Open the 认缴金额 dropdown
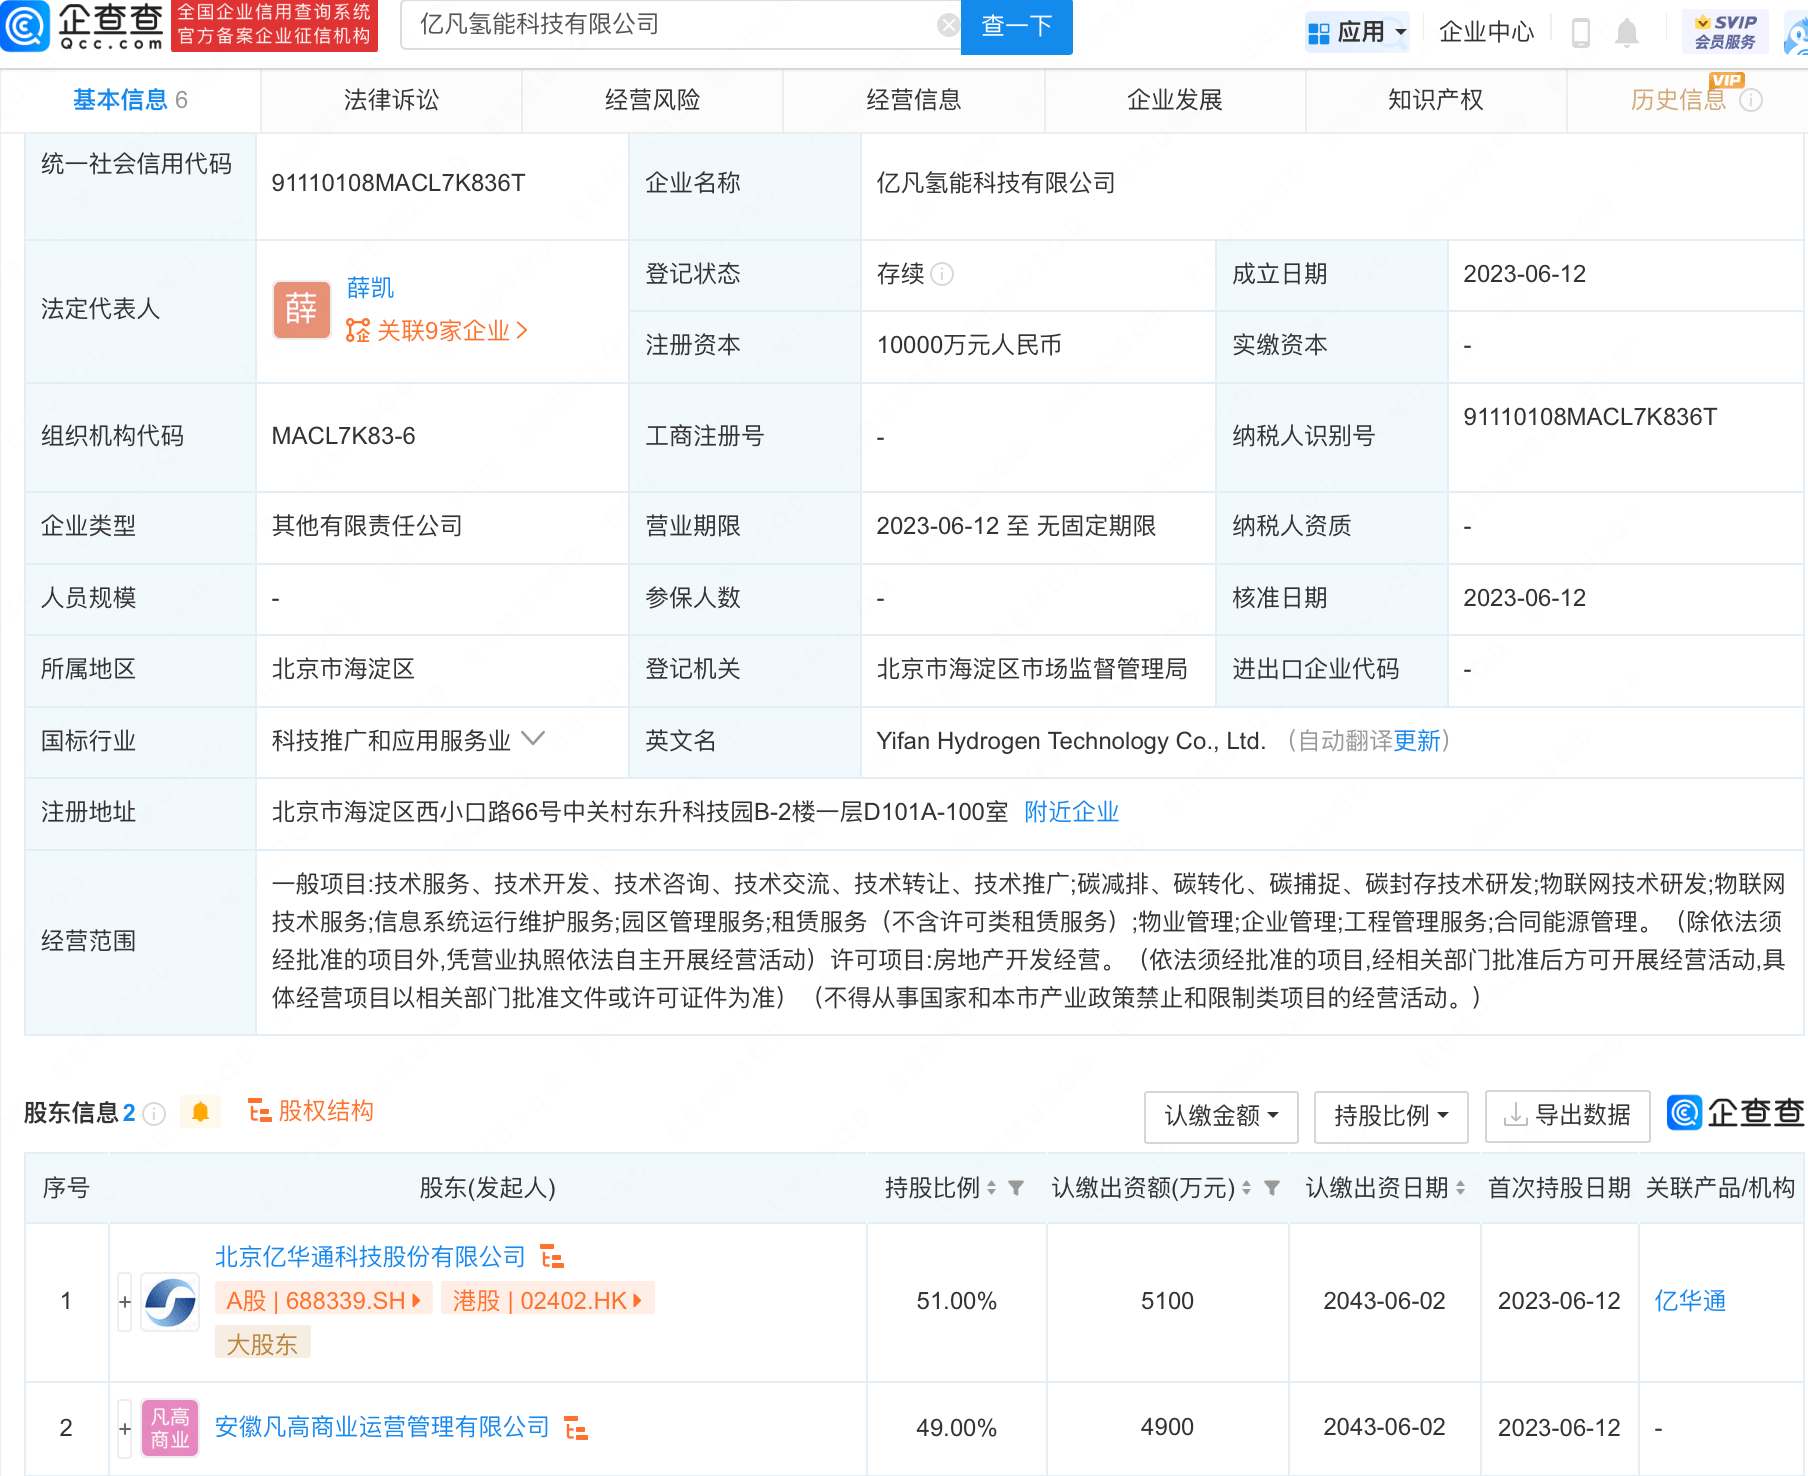This screenshot has width=1808, height=1476. point(1221,1116)
